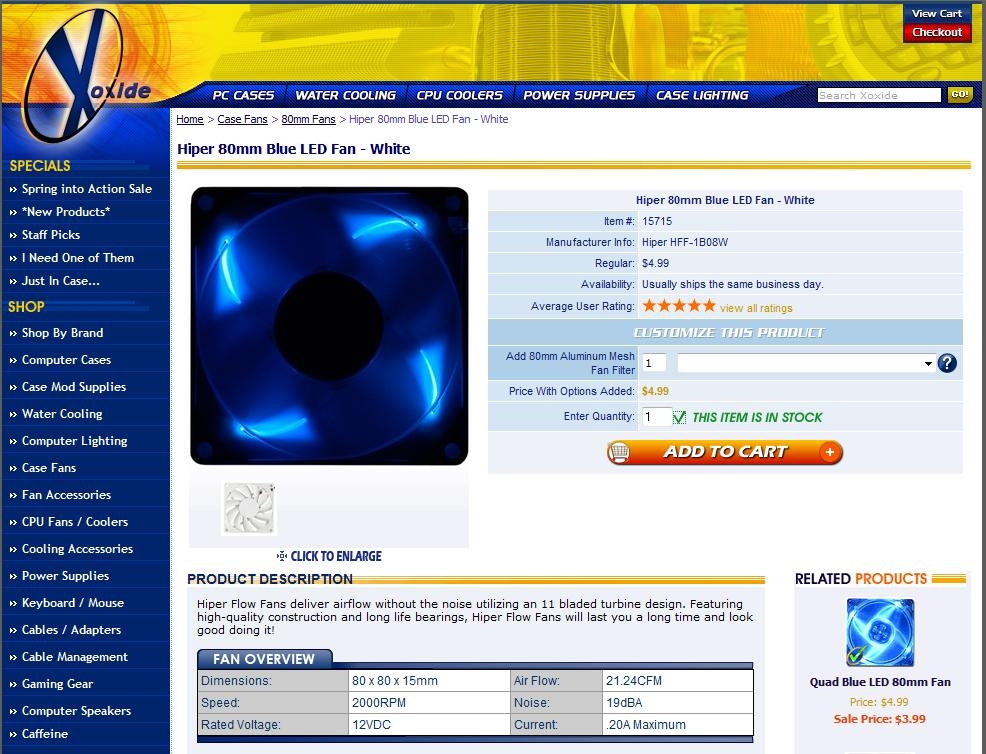Click Sale Price: $3.99 text
The width and height of the screenshot is (986, 754).
point(880,719)
